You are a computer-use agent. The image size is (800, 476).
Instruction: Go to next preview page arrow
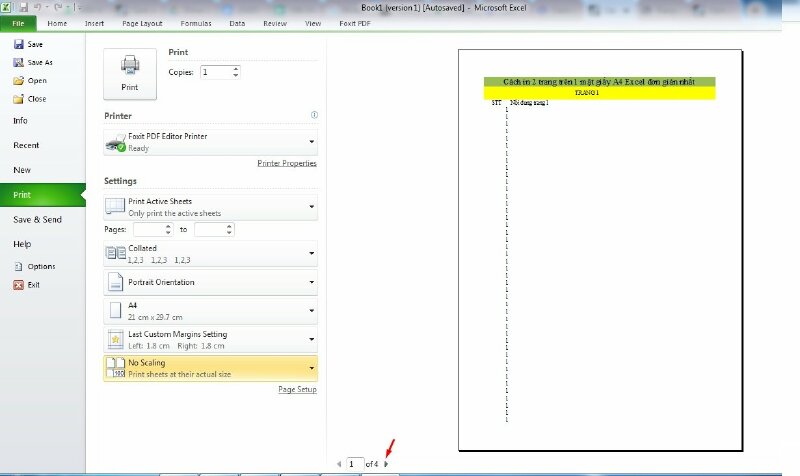tap(386, 464)
